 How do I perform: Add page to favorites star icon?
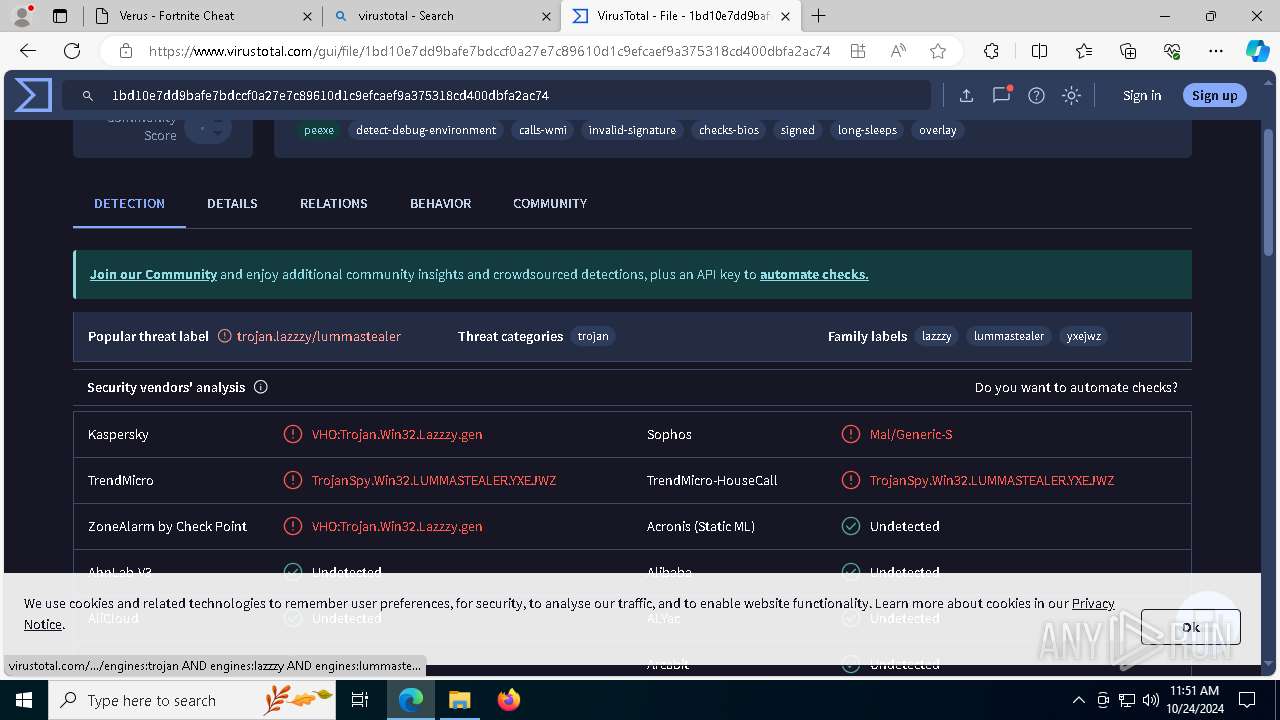tap(938, 51)
